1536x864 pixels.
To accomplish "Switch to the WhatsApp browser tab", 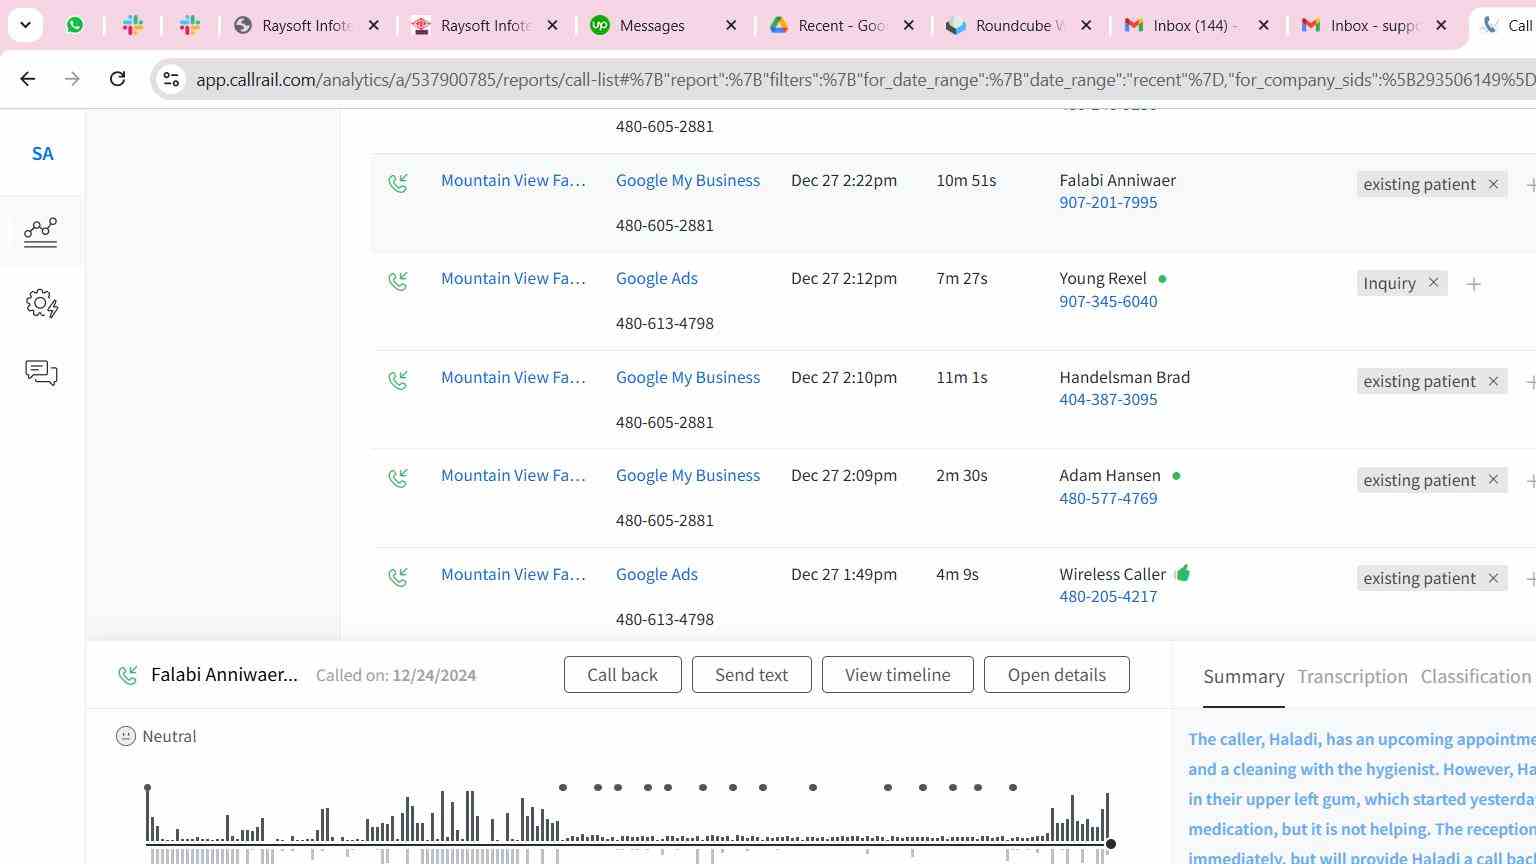I will click(75, 25).
